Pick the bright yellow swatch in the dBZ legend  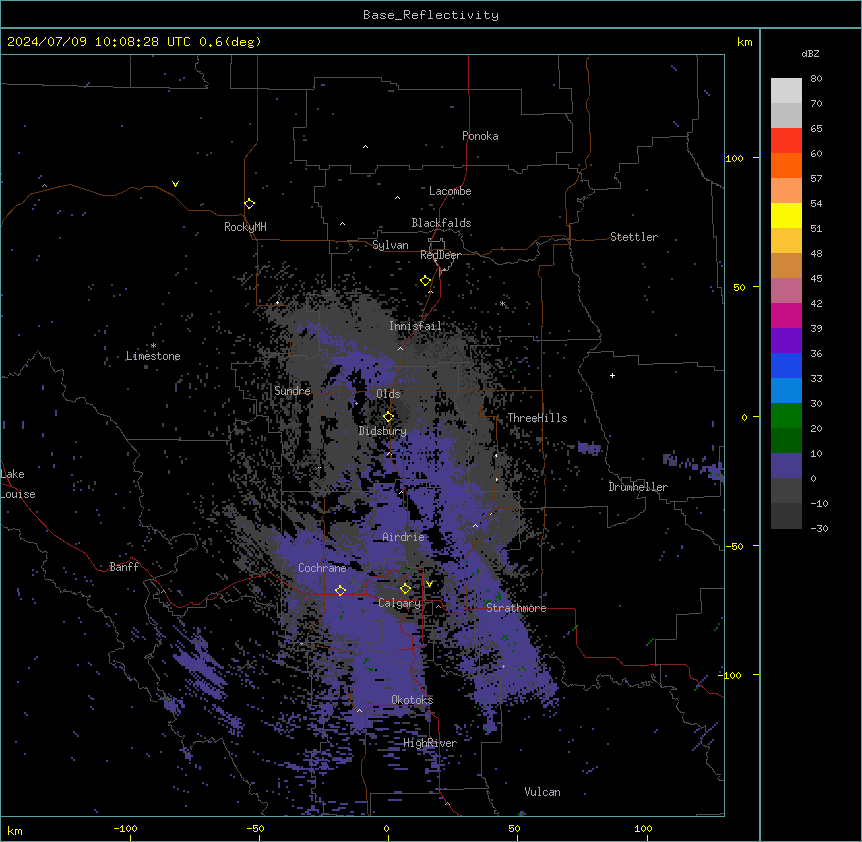[x=786, y=215]
